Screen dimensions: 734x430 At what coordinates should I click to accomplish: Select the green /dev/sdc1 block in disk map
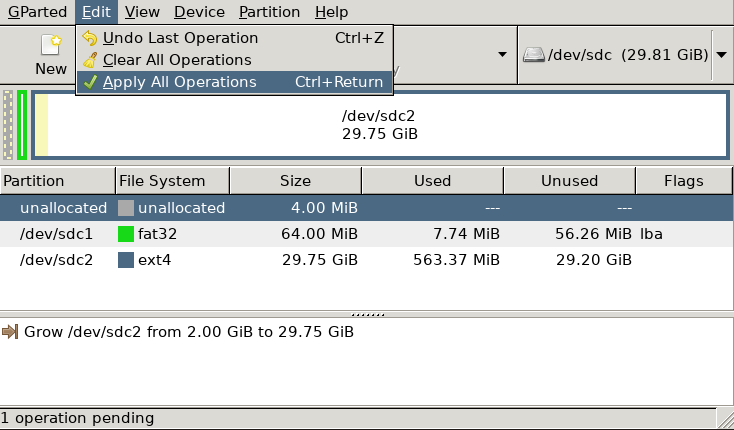(x=22, y=125)
